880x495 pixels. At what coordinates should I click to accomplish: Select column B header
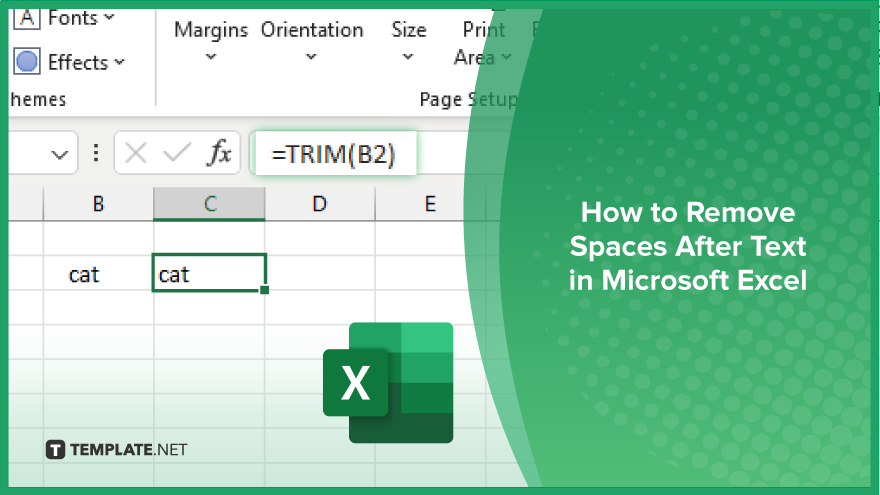pyautogui.click(x=98, y=204)
